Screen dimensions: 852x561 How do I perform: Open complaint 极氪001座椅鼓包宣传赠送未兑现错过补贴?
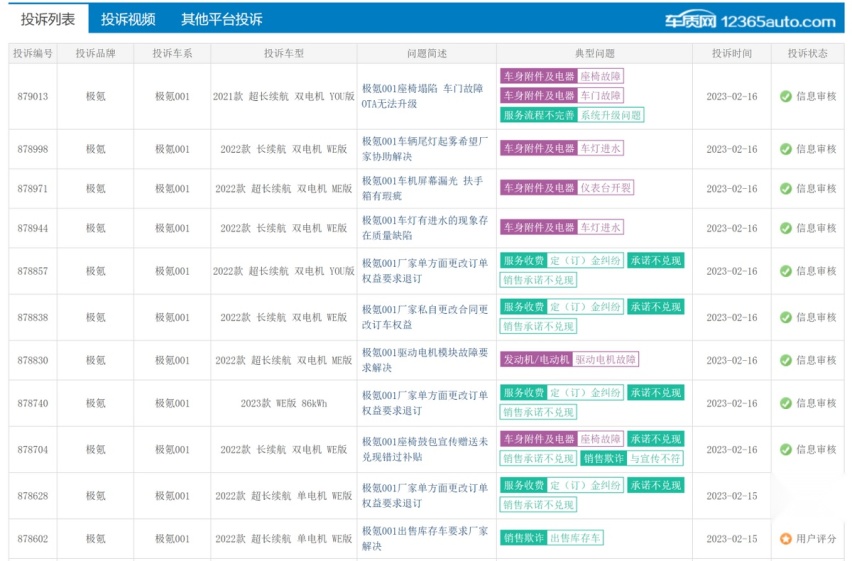coord(425,449)
